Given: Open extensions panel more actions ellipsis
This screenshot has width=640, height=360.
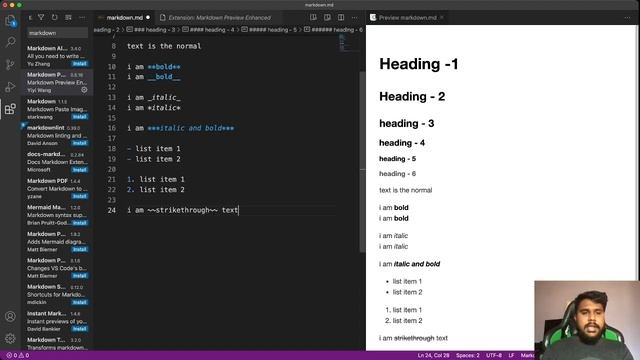Looking at the screenshot, I should pyautogui.click(x=82, y=18).
